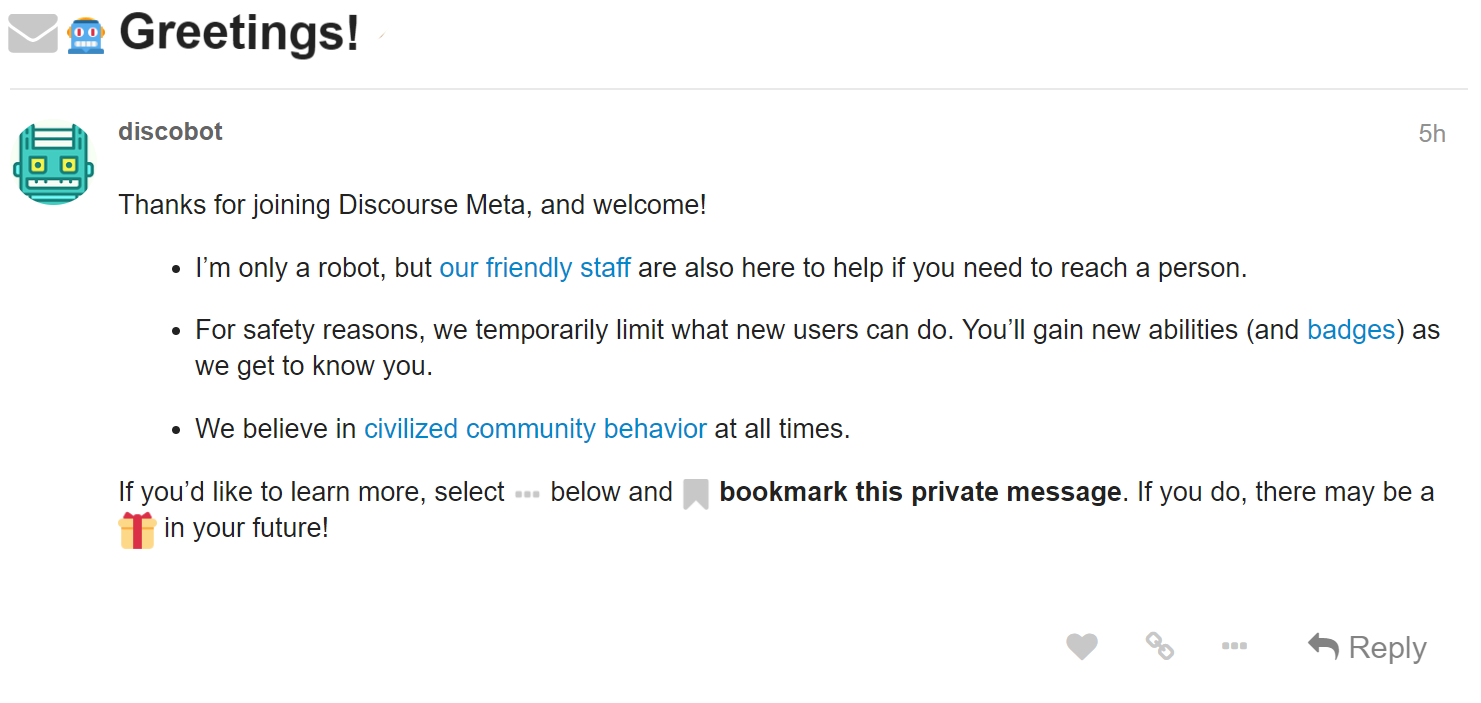Click the blue robot emoji in title
Viewport: 1481px width, 703px height.
[86, 35]
